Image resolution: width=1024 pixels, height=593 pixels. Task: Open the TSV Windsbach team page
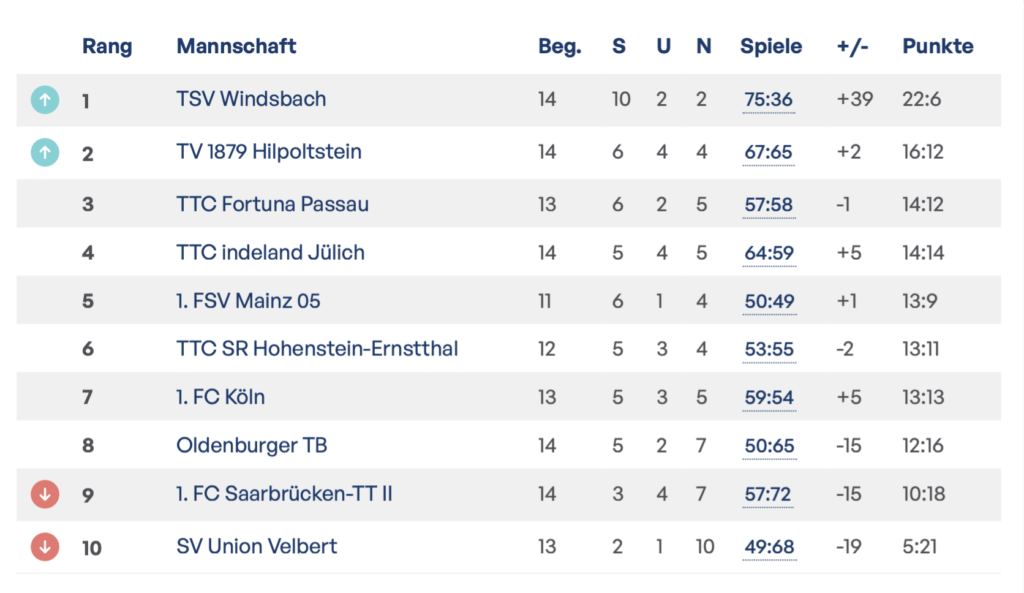251,99
